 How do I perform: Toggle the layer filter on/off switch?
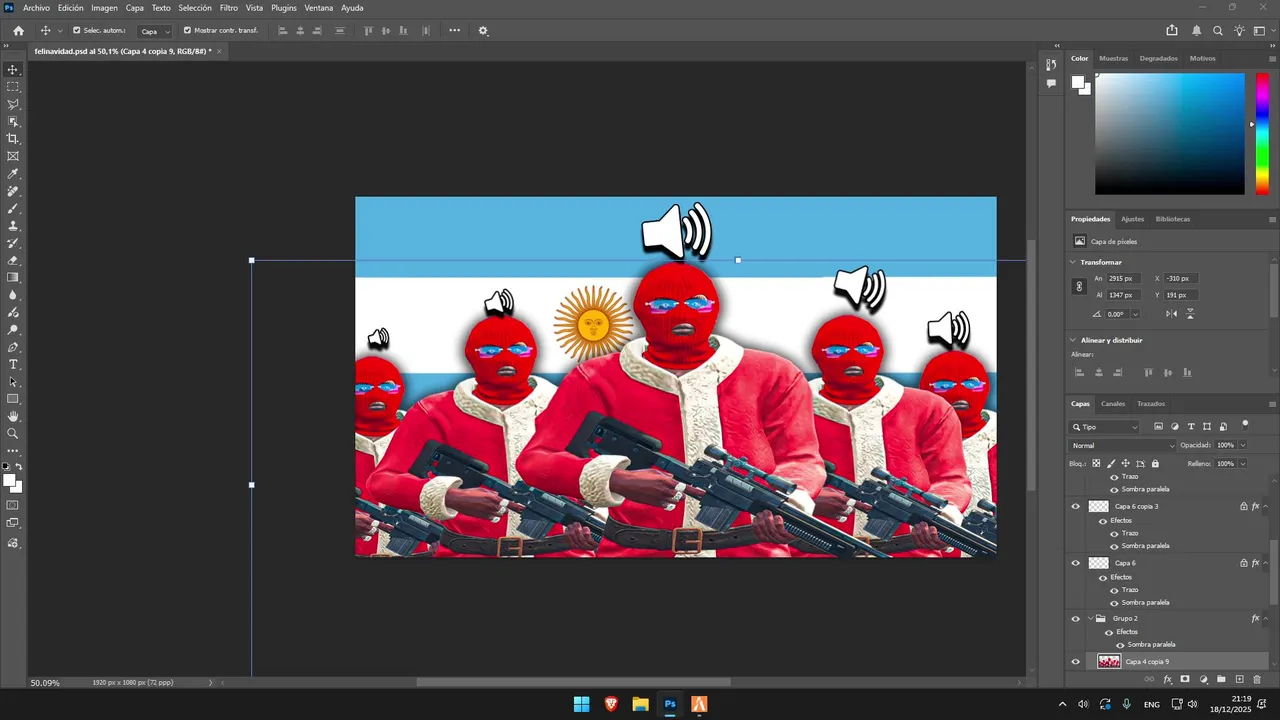click(1245, 425)
